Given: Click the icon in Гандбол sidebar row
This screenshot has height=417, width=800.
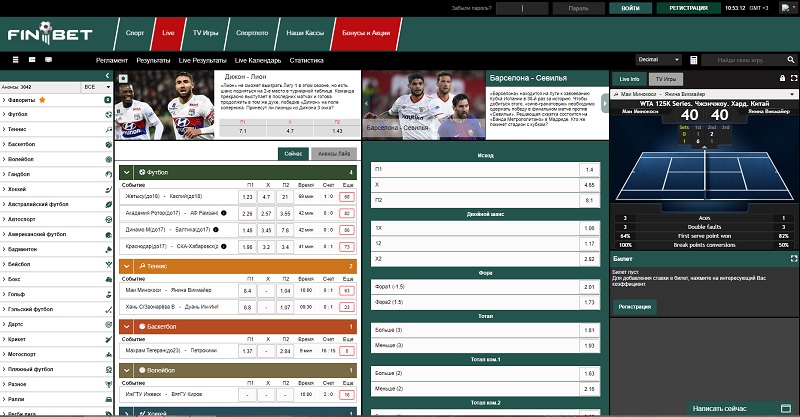Looking at the screenshot, I should point(108,174).
